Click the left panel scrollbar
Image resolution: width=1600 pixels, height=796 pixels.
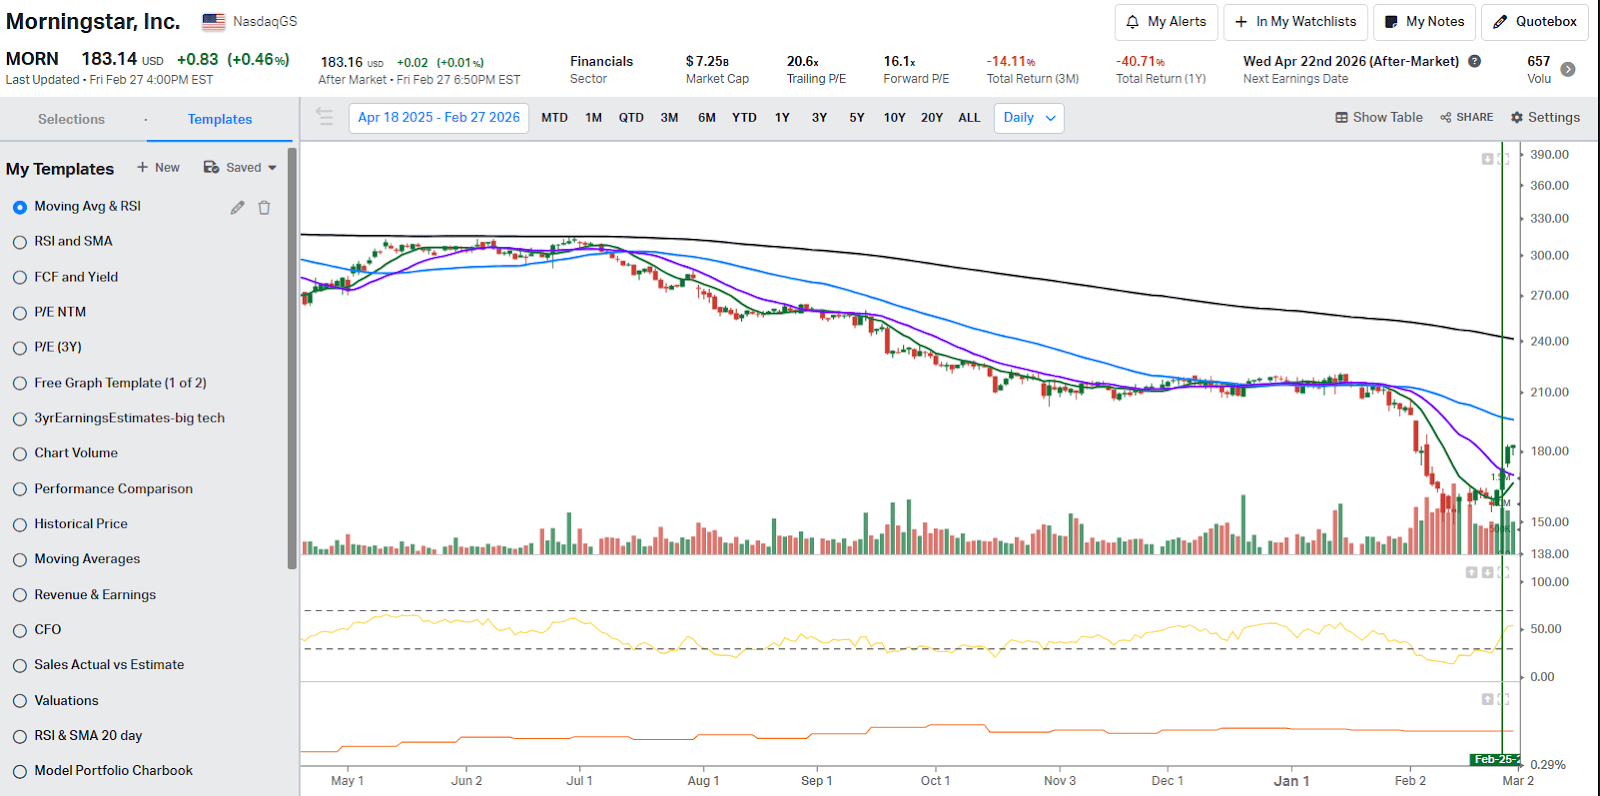tap(292, 358)
